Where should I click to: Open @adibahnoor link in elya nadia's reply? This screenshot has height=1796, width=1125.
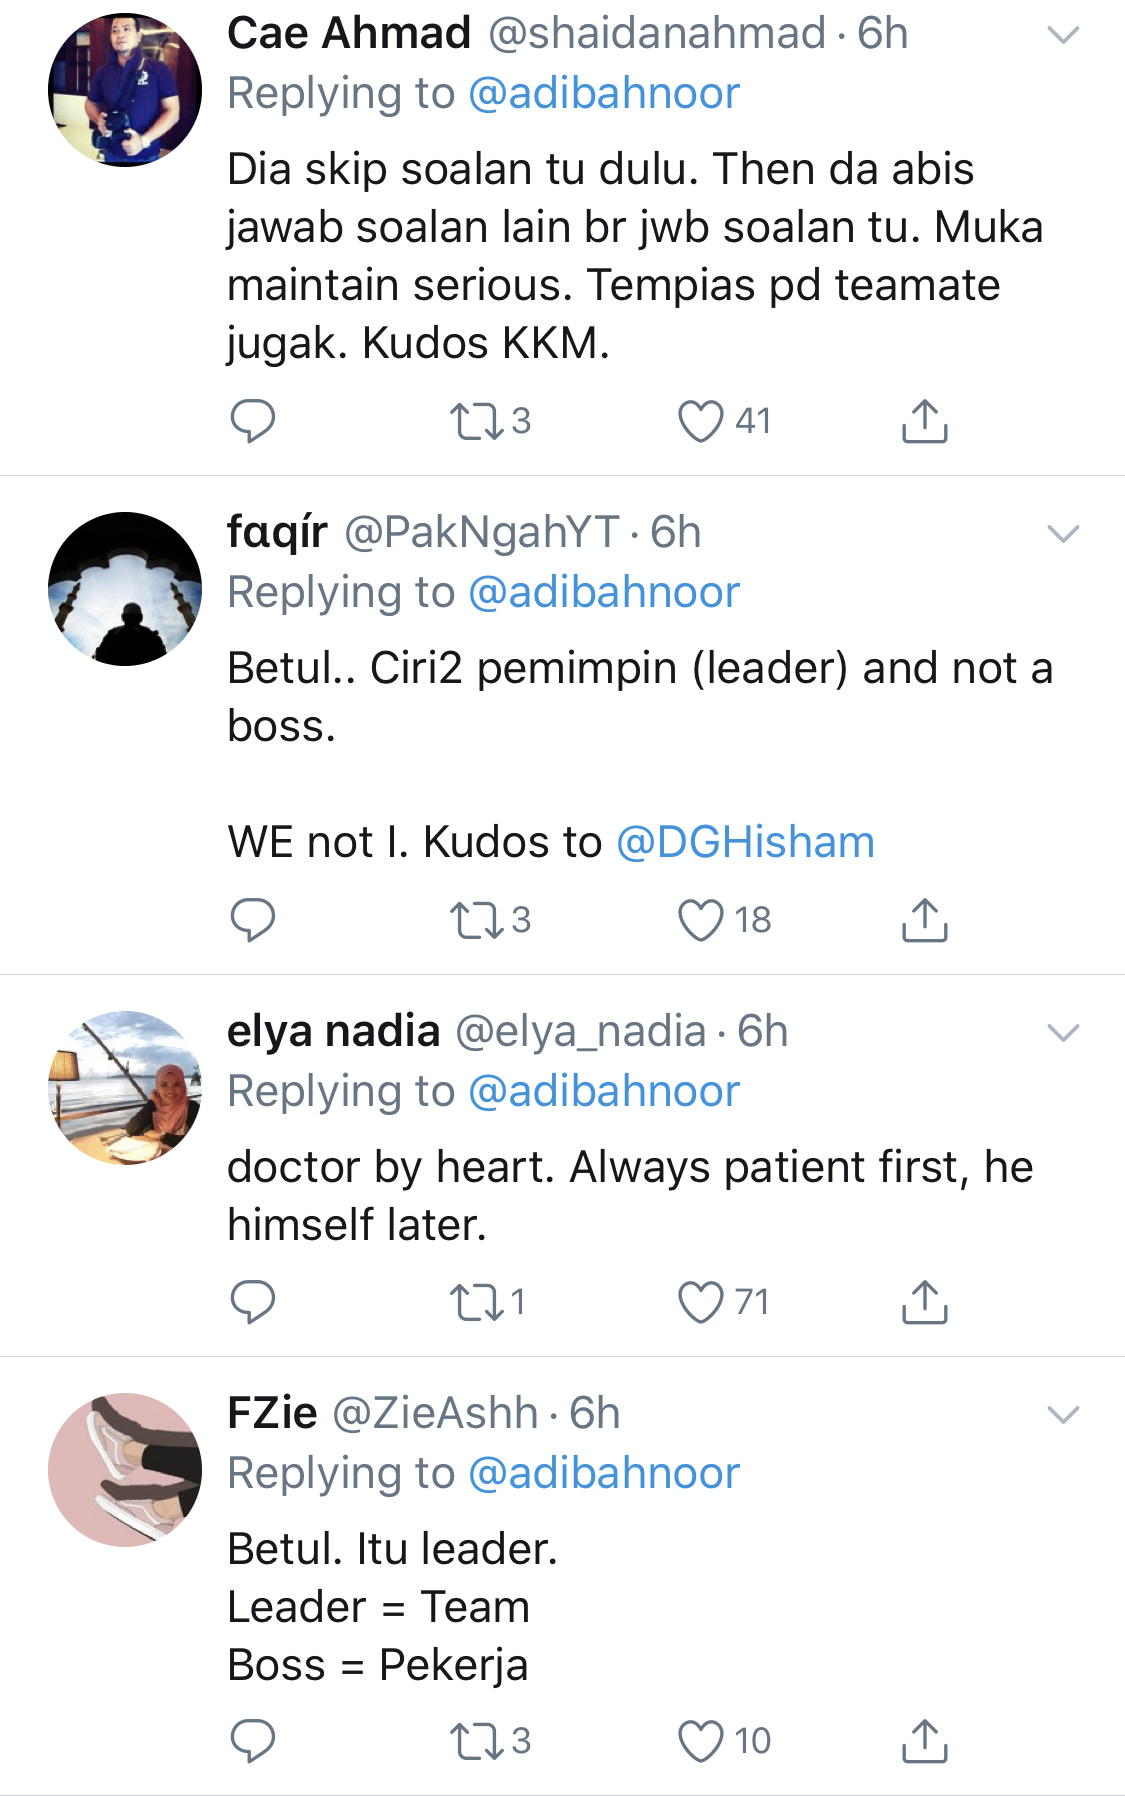pos(604,1091)
